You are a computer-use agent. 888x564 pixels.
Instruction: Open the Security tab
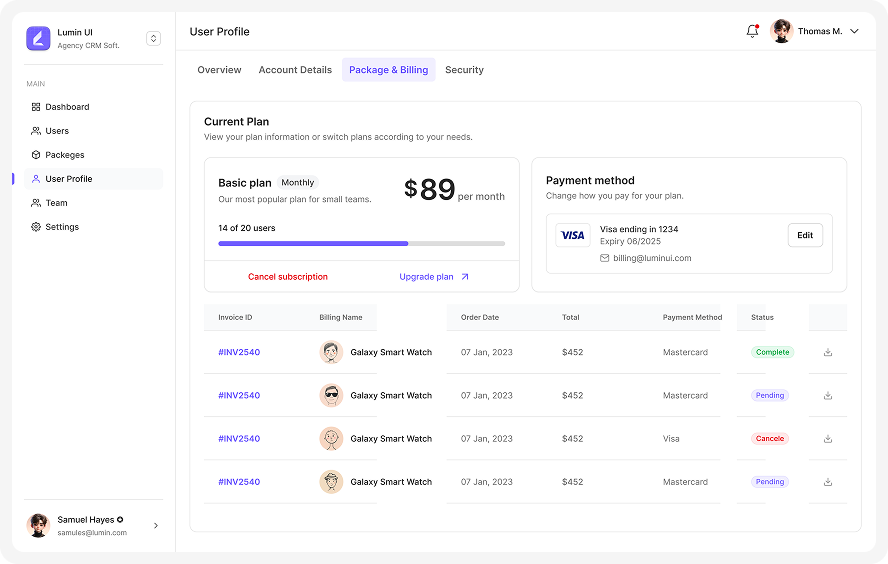[464, 70]
